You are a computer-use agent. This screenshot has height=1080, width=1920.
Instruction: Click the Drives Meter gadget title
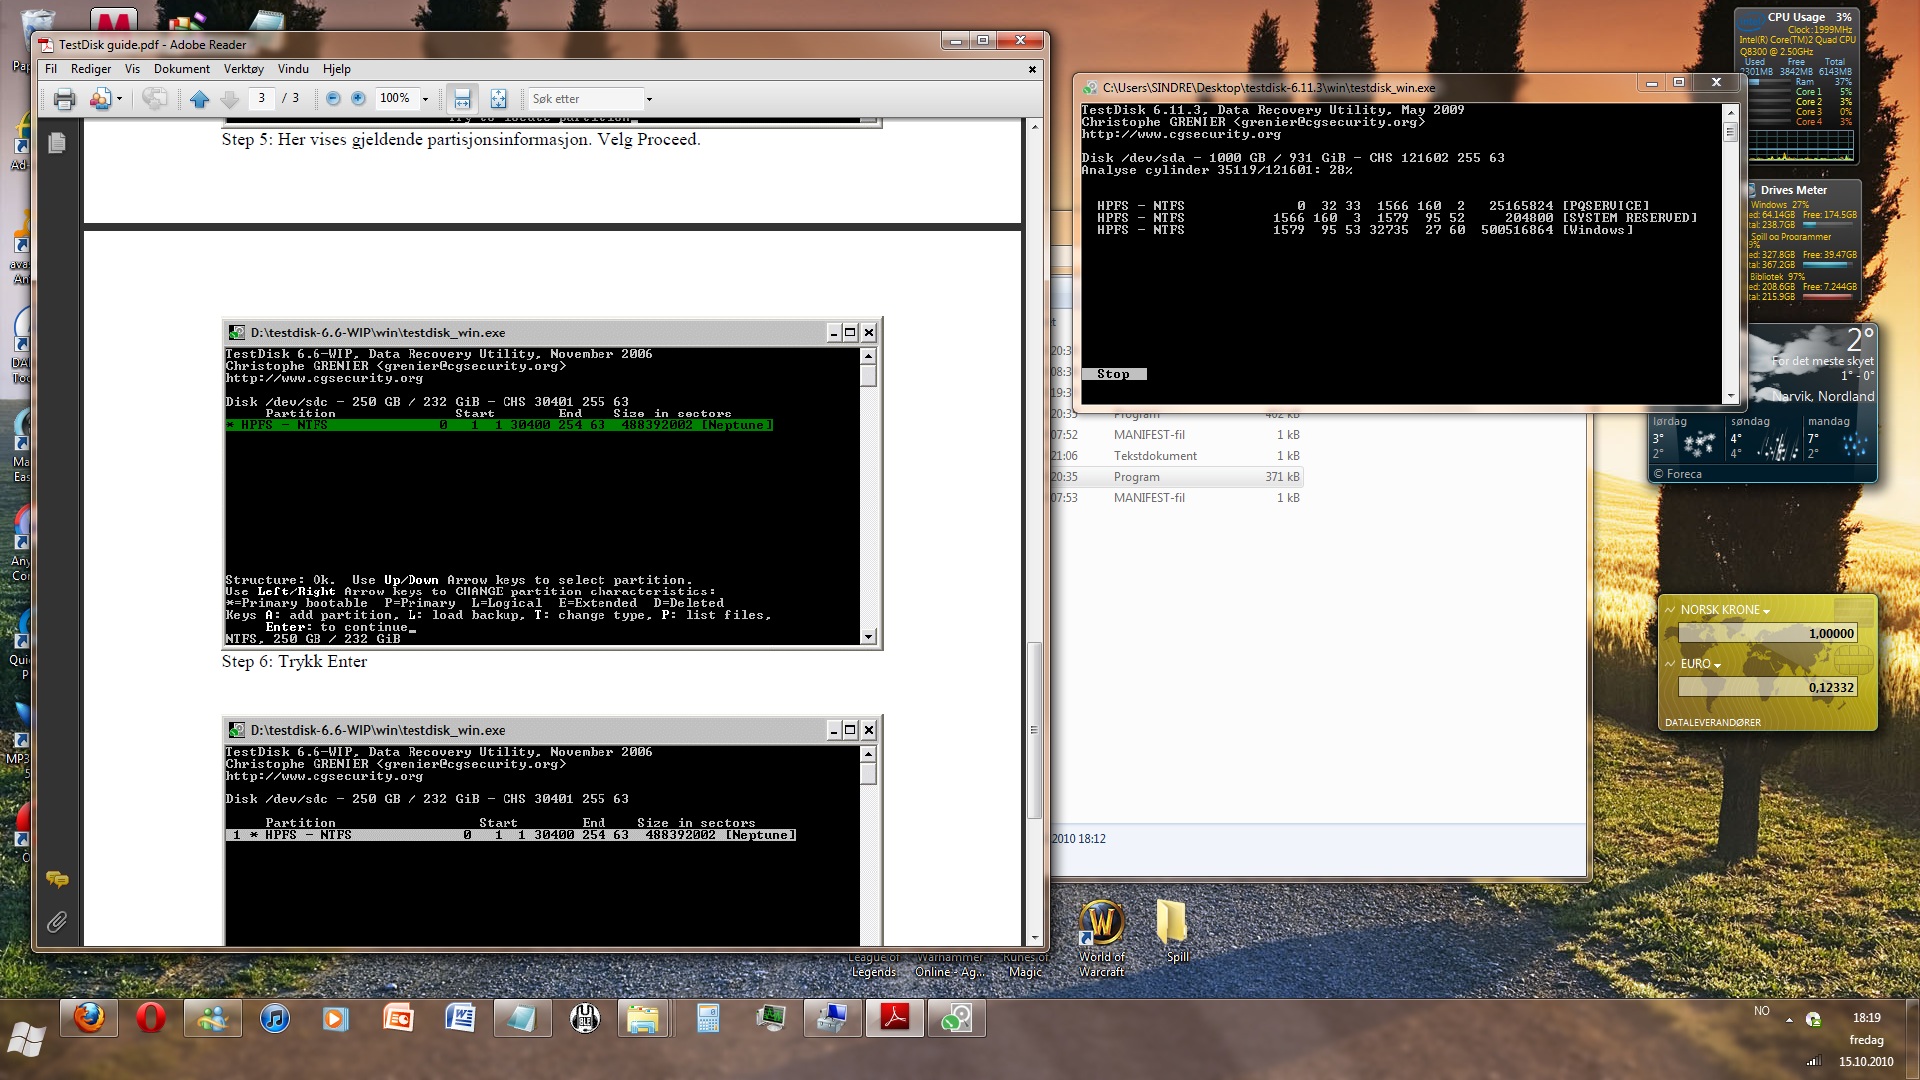coord(1793,190)
